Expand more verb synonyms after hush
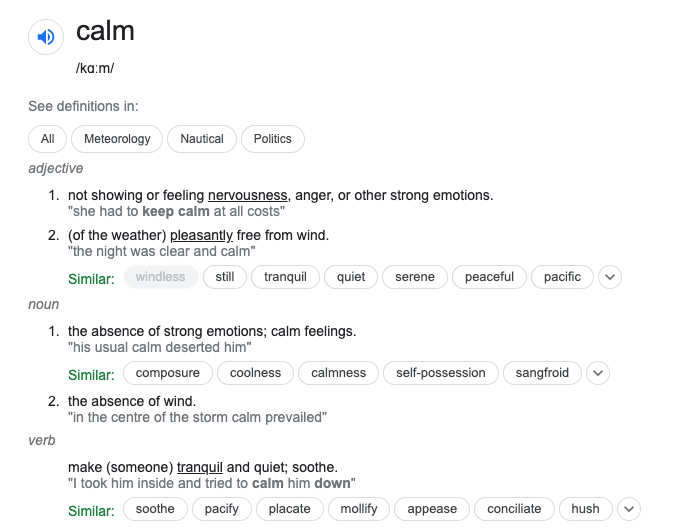This screenshot has width=683, height=528. point(628,509)
